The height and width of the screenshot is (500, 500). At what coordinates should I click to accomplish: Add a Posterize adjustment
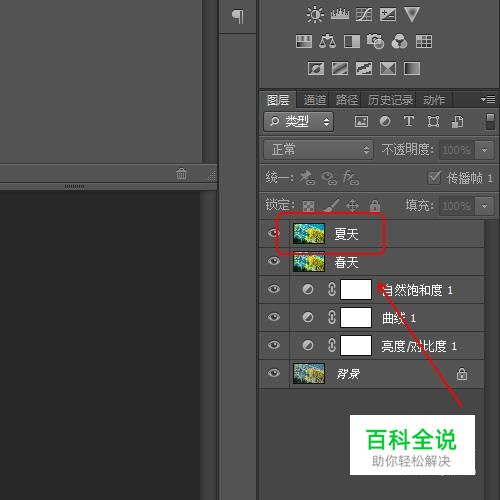click(x=340, y=69)
